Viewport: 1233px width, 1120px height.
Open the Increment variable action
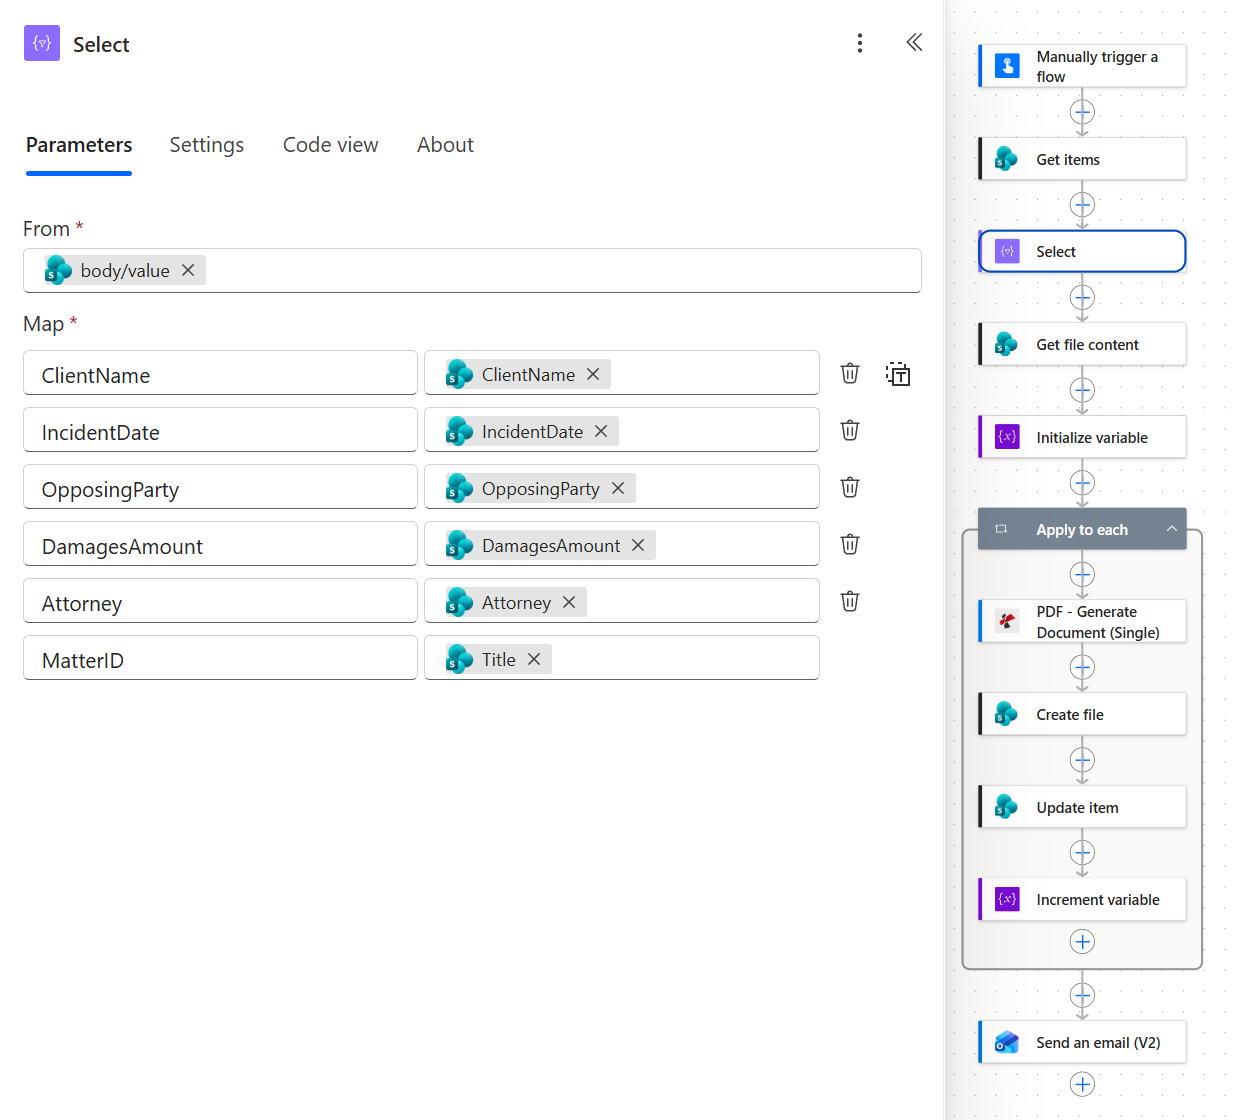[x=1082, y=899]
